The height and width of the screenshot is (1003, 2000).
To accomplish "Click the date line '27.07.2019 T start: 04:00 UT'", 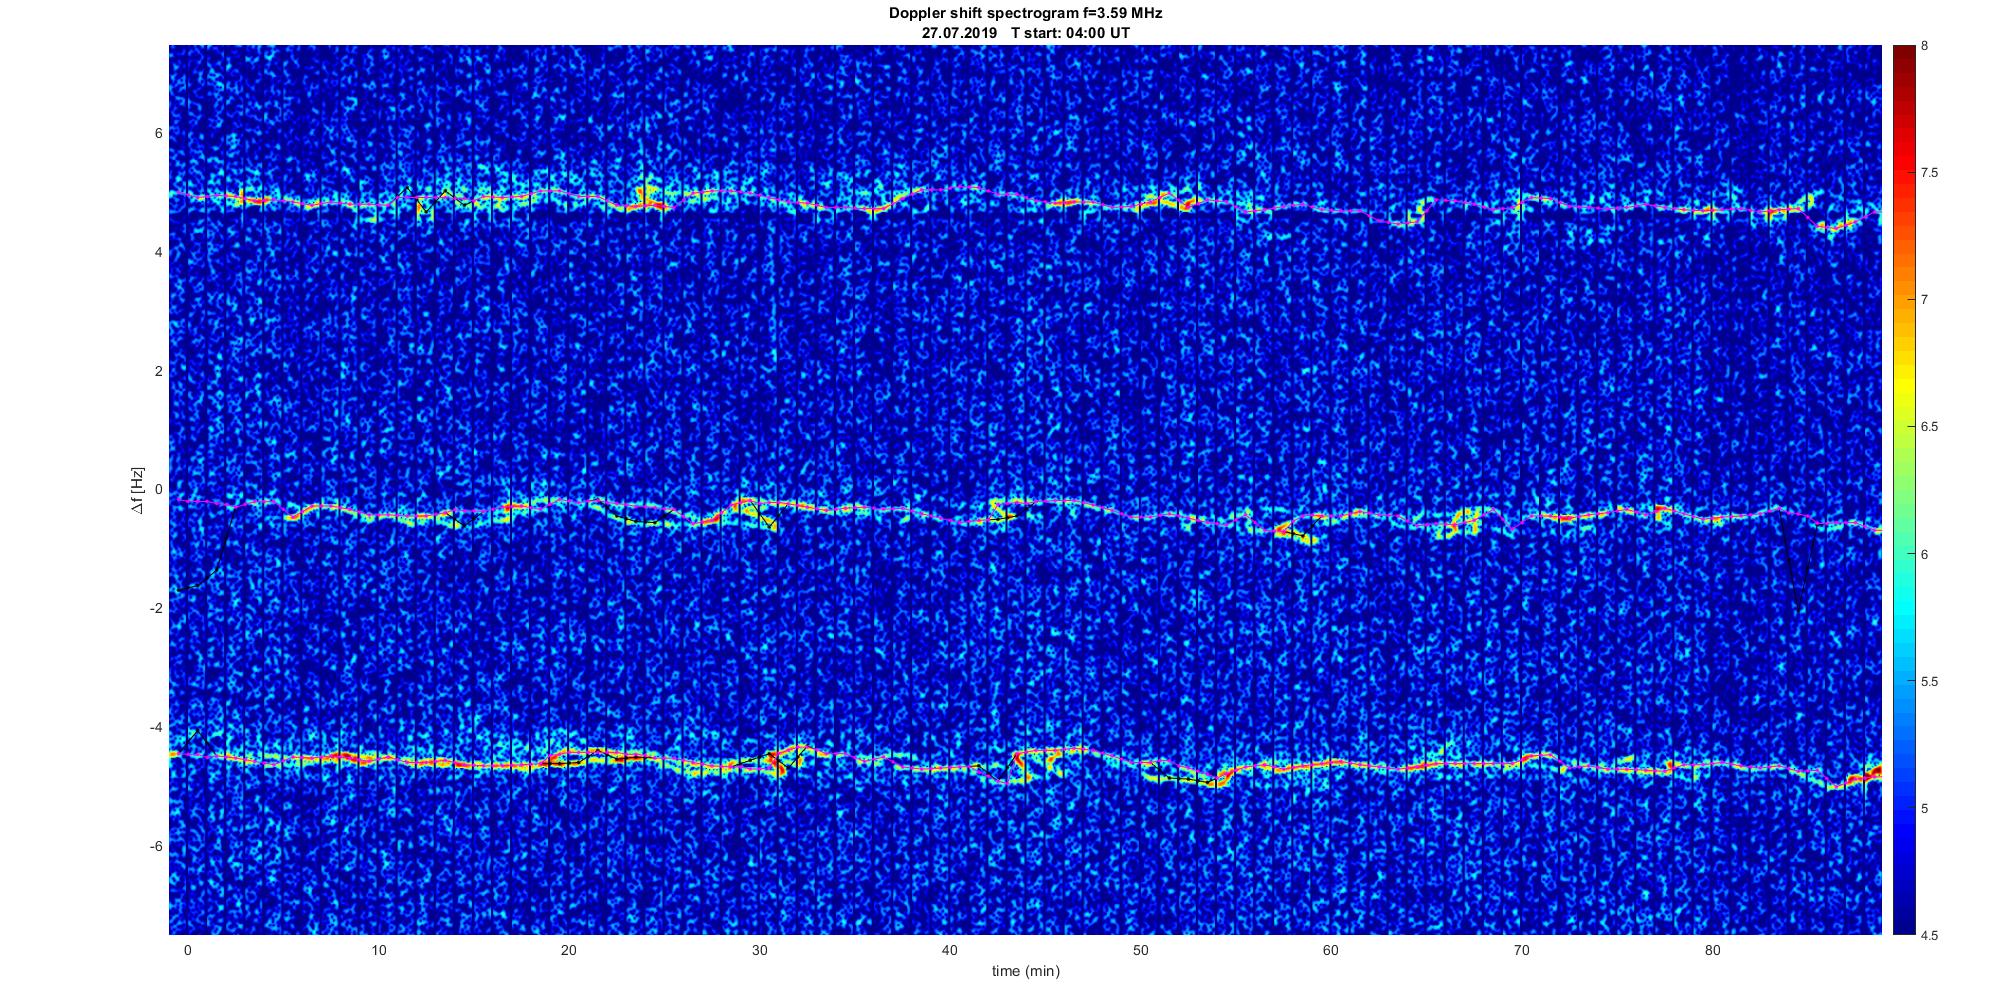I will [1025, 33].
